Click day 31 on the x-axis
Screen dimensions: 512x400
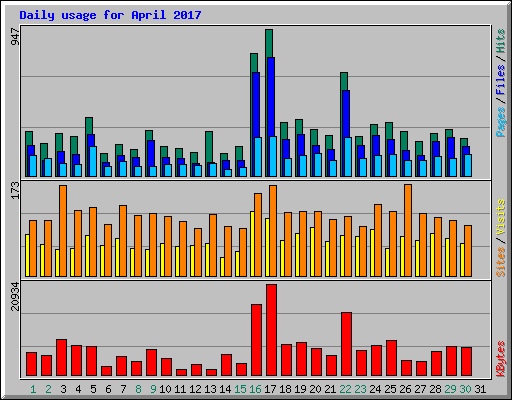480,389
